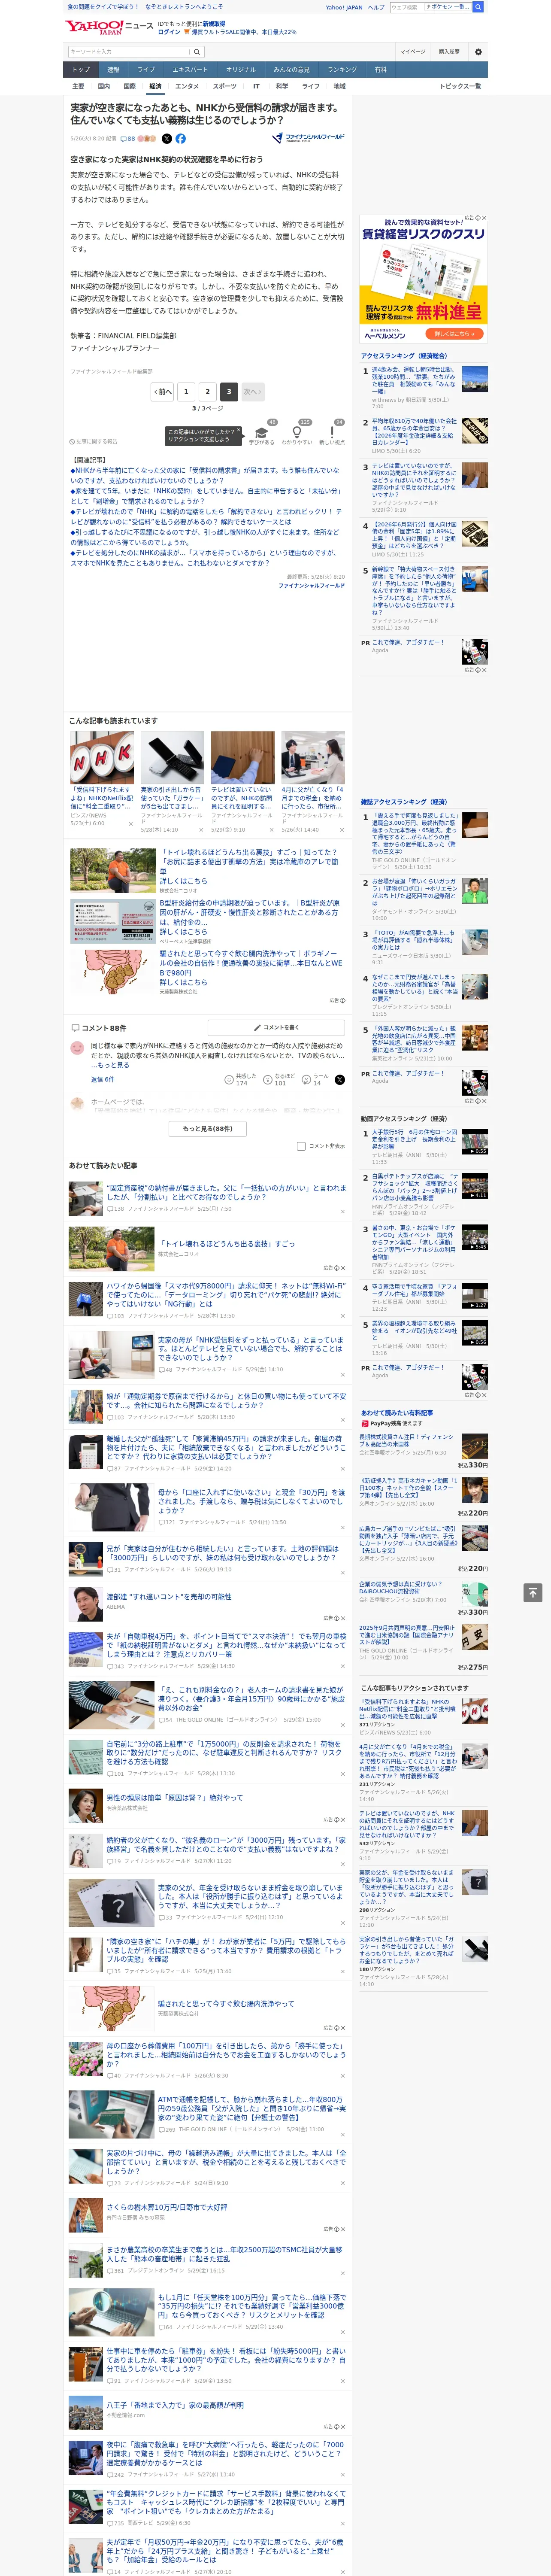
Task: Go to article page 1
Action: [x=186, y=392]
